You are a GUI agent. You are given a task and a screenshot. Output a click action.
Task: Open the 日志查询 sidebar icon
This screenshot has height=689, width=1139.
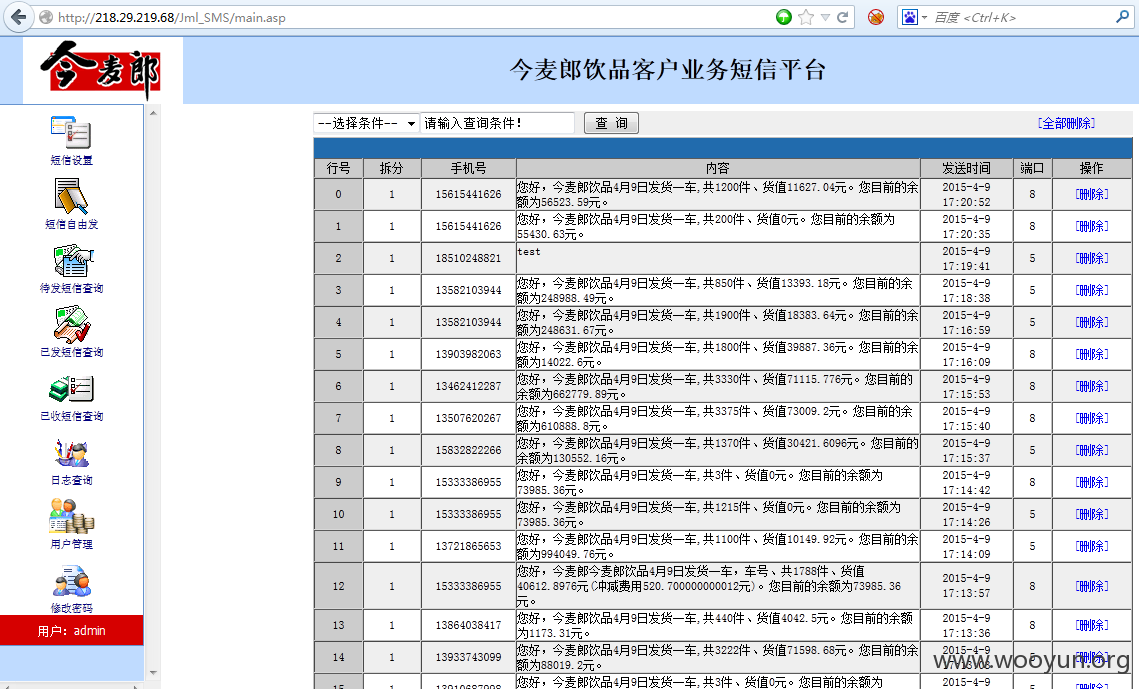click(x=71, y=454)
